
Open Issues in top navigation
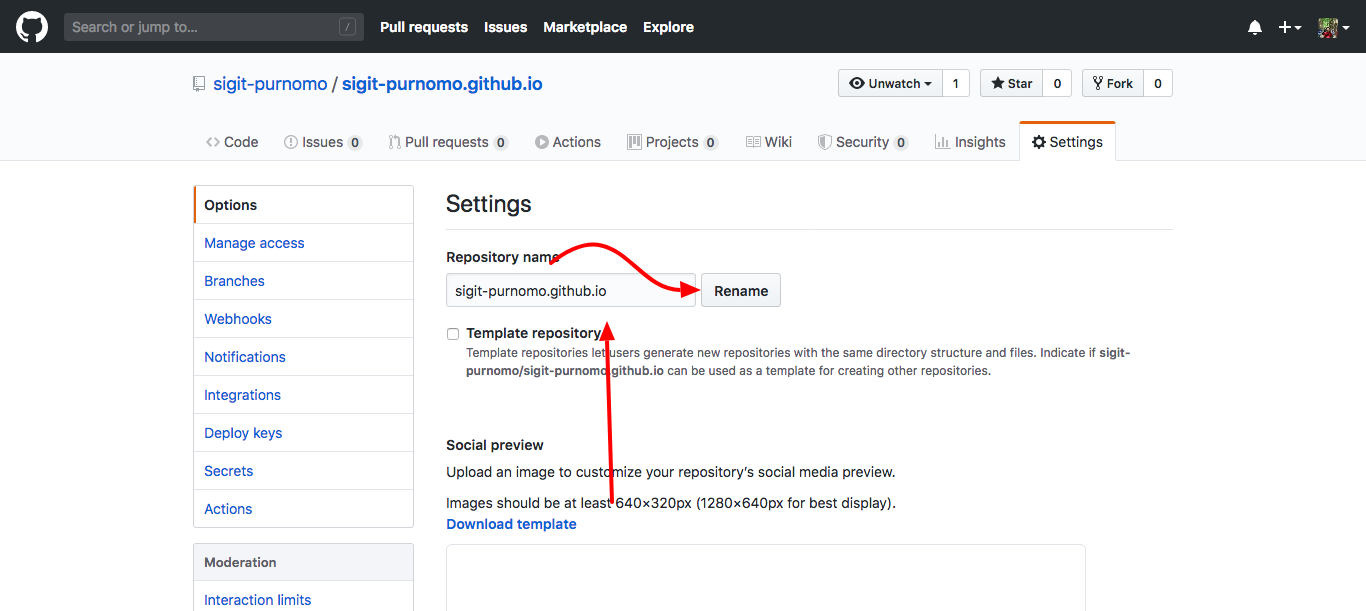[x=505, y=27]
